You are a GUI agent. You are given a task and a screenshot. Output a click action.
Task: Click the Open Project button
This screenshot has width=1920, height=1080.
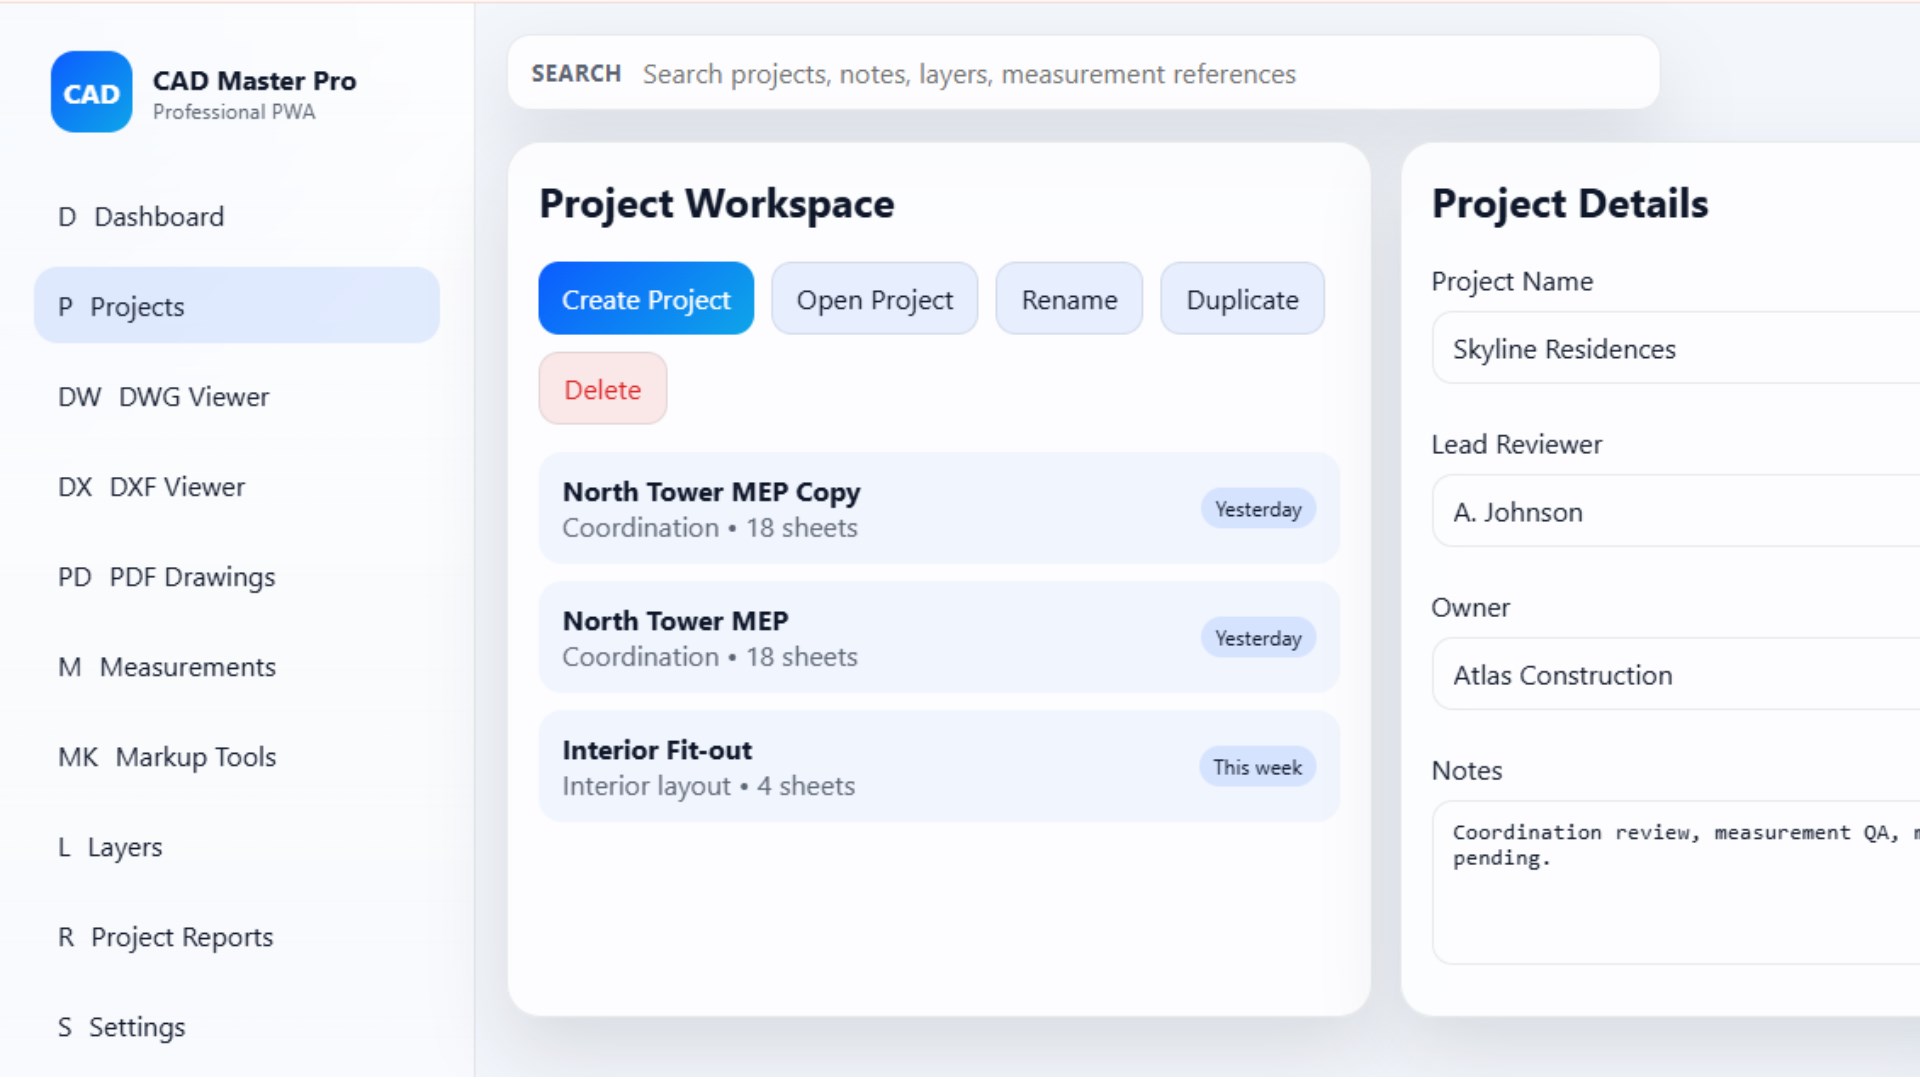click(x=874, y=299)
